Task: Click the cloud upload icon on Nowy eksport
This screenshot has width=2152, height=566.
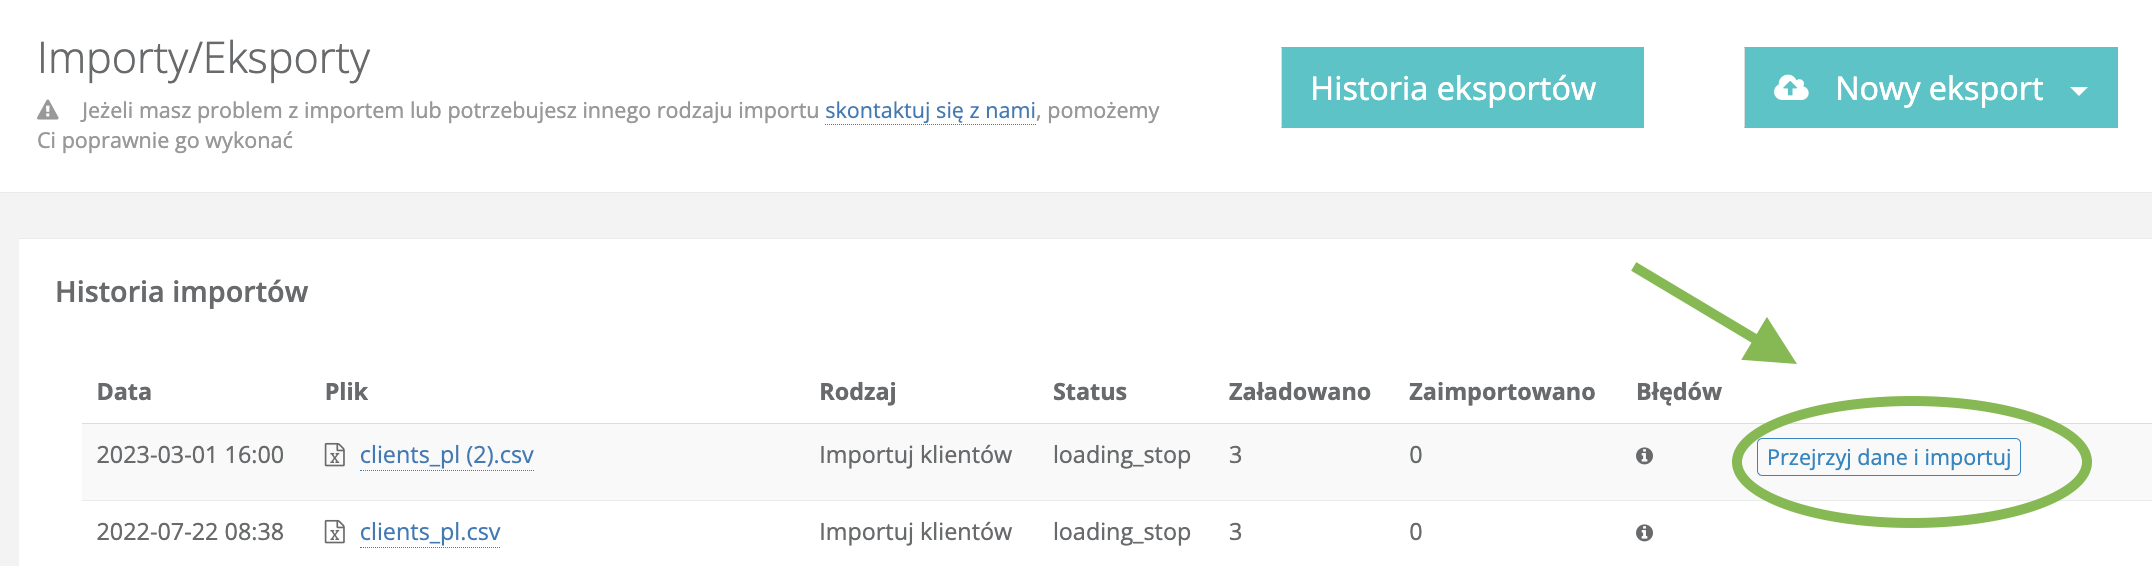Action: 1790,88
